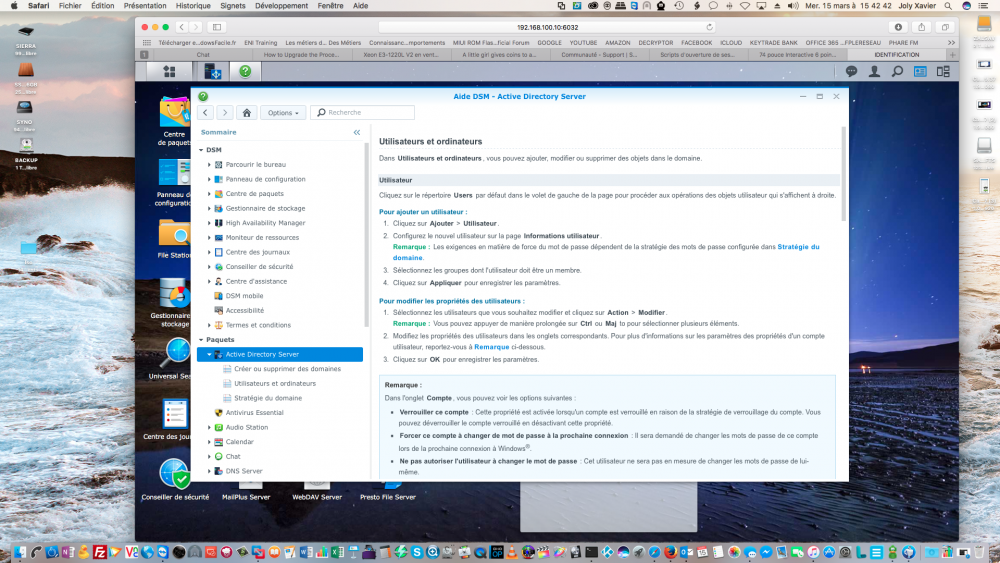Click the help home icon
Image resolution: width=1000 pixels, height=563 pixels.
tap(247, 113)
